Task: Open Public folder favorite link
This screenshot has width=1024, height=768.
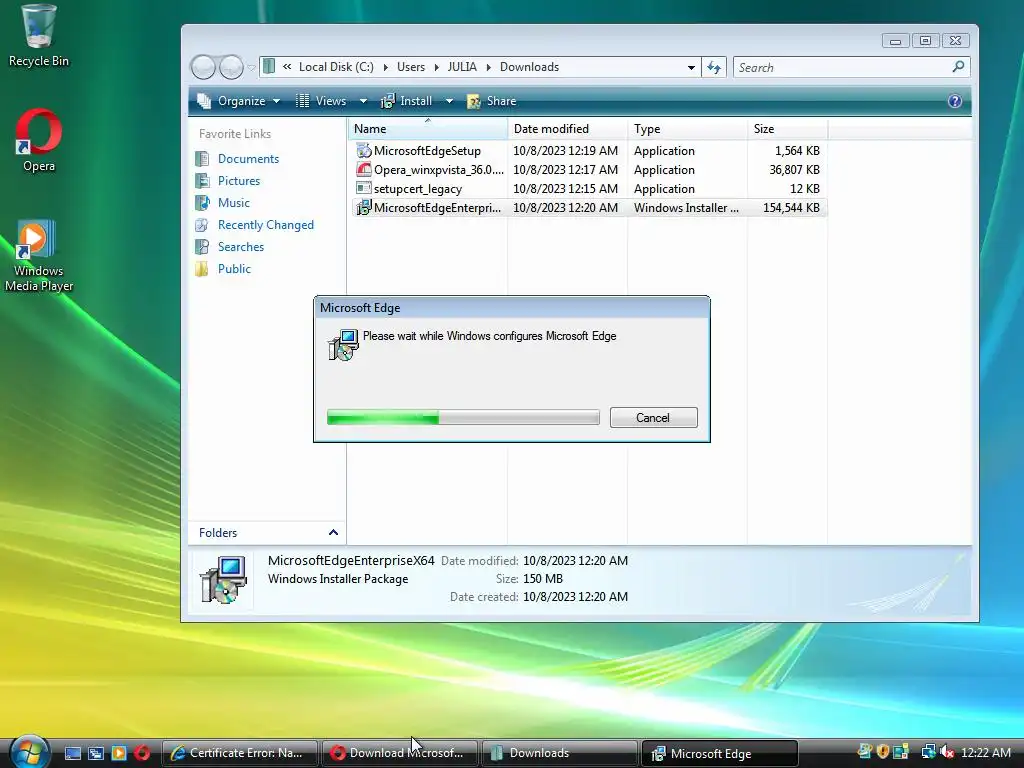Action: click(x=234, y=268)
